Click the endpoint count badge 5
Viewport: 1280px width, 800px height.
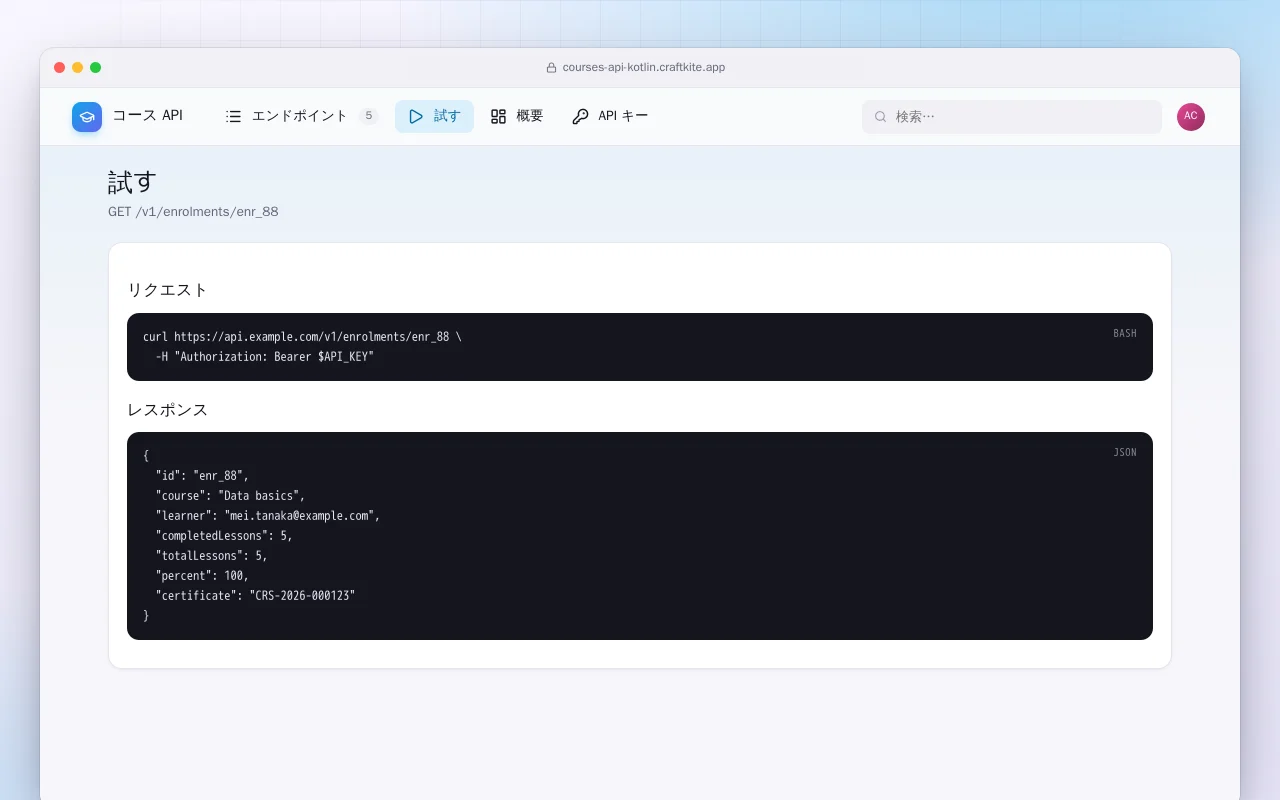point(369,116)
